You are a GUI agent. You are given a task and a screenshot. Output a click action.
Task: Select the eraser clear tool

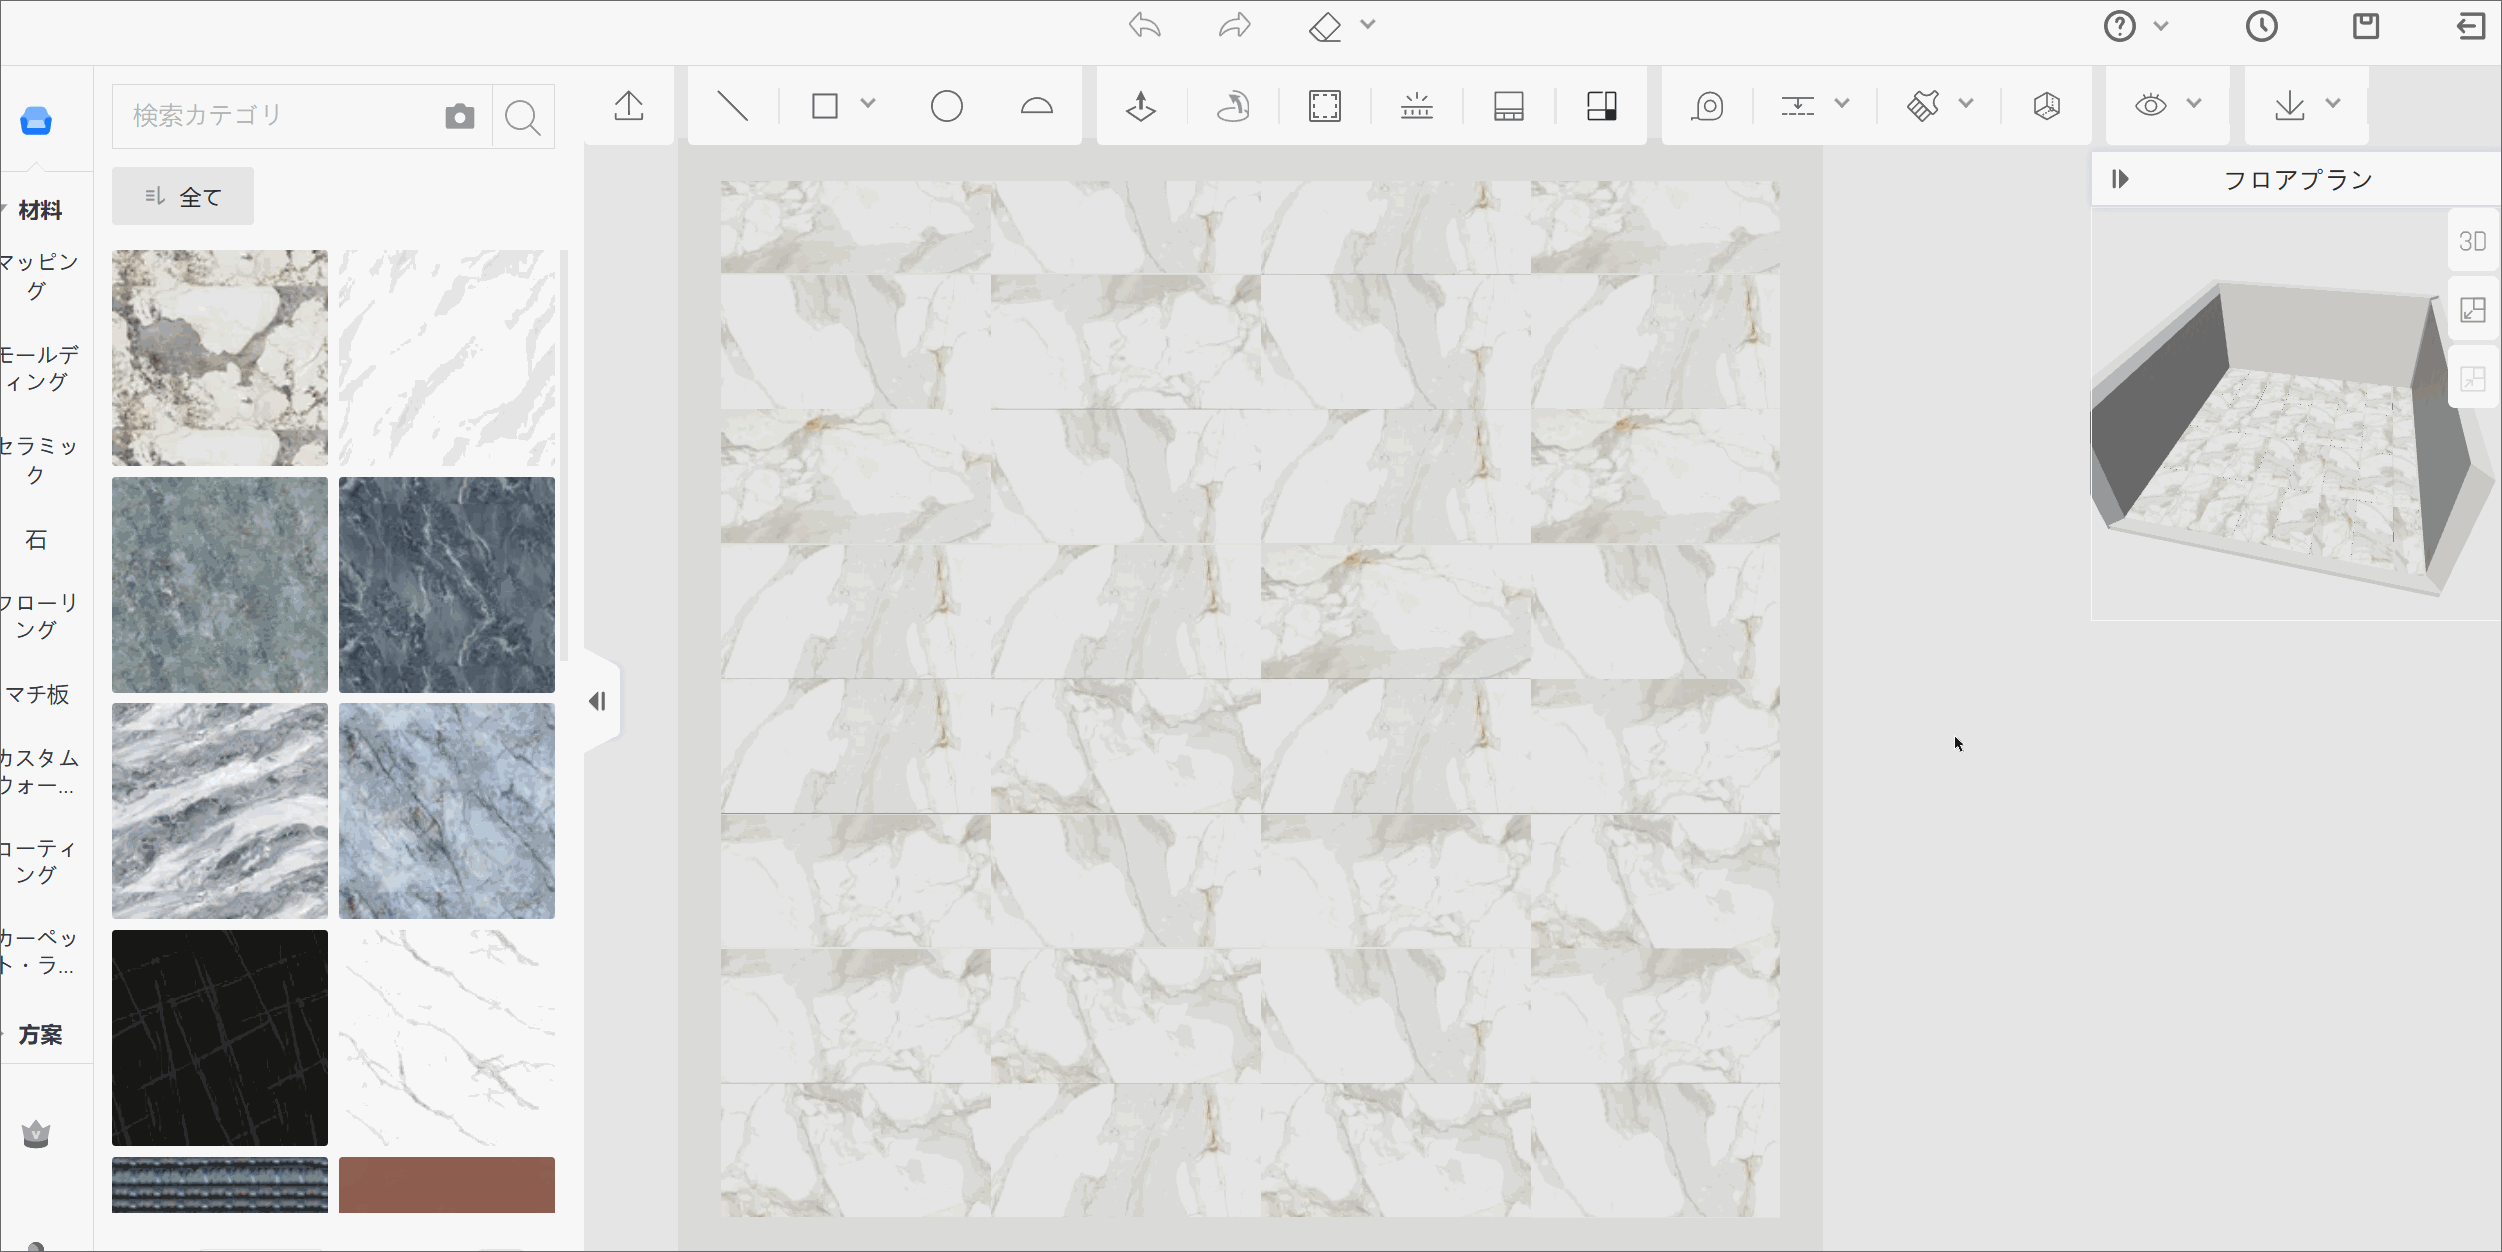coord(1325,26)
